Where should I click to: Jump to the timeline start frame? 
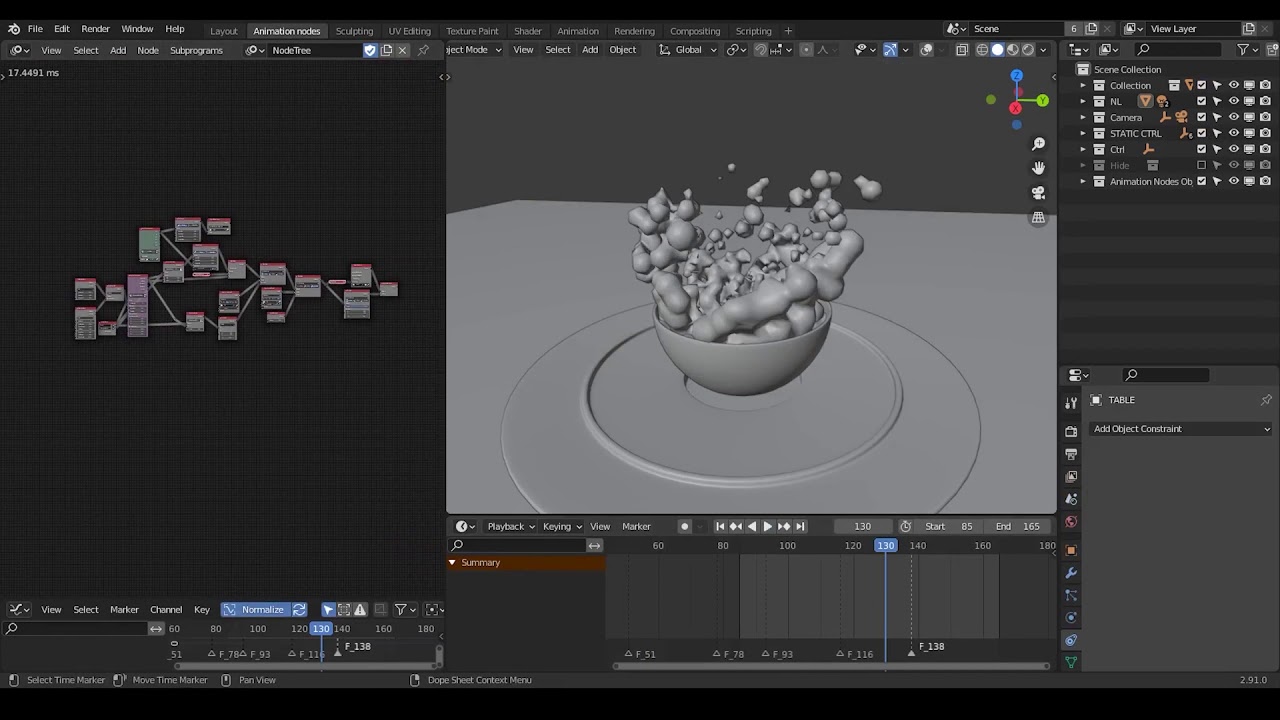coord(720,526)
